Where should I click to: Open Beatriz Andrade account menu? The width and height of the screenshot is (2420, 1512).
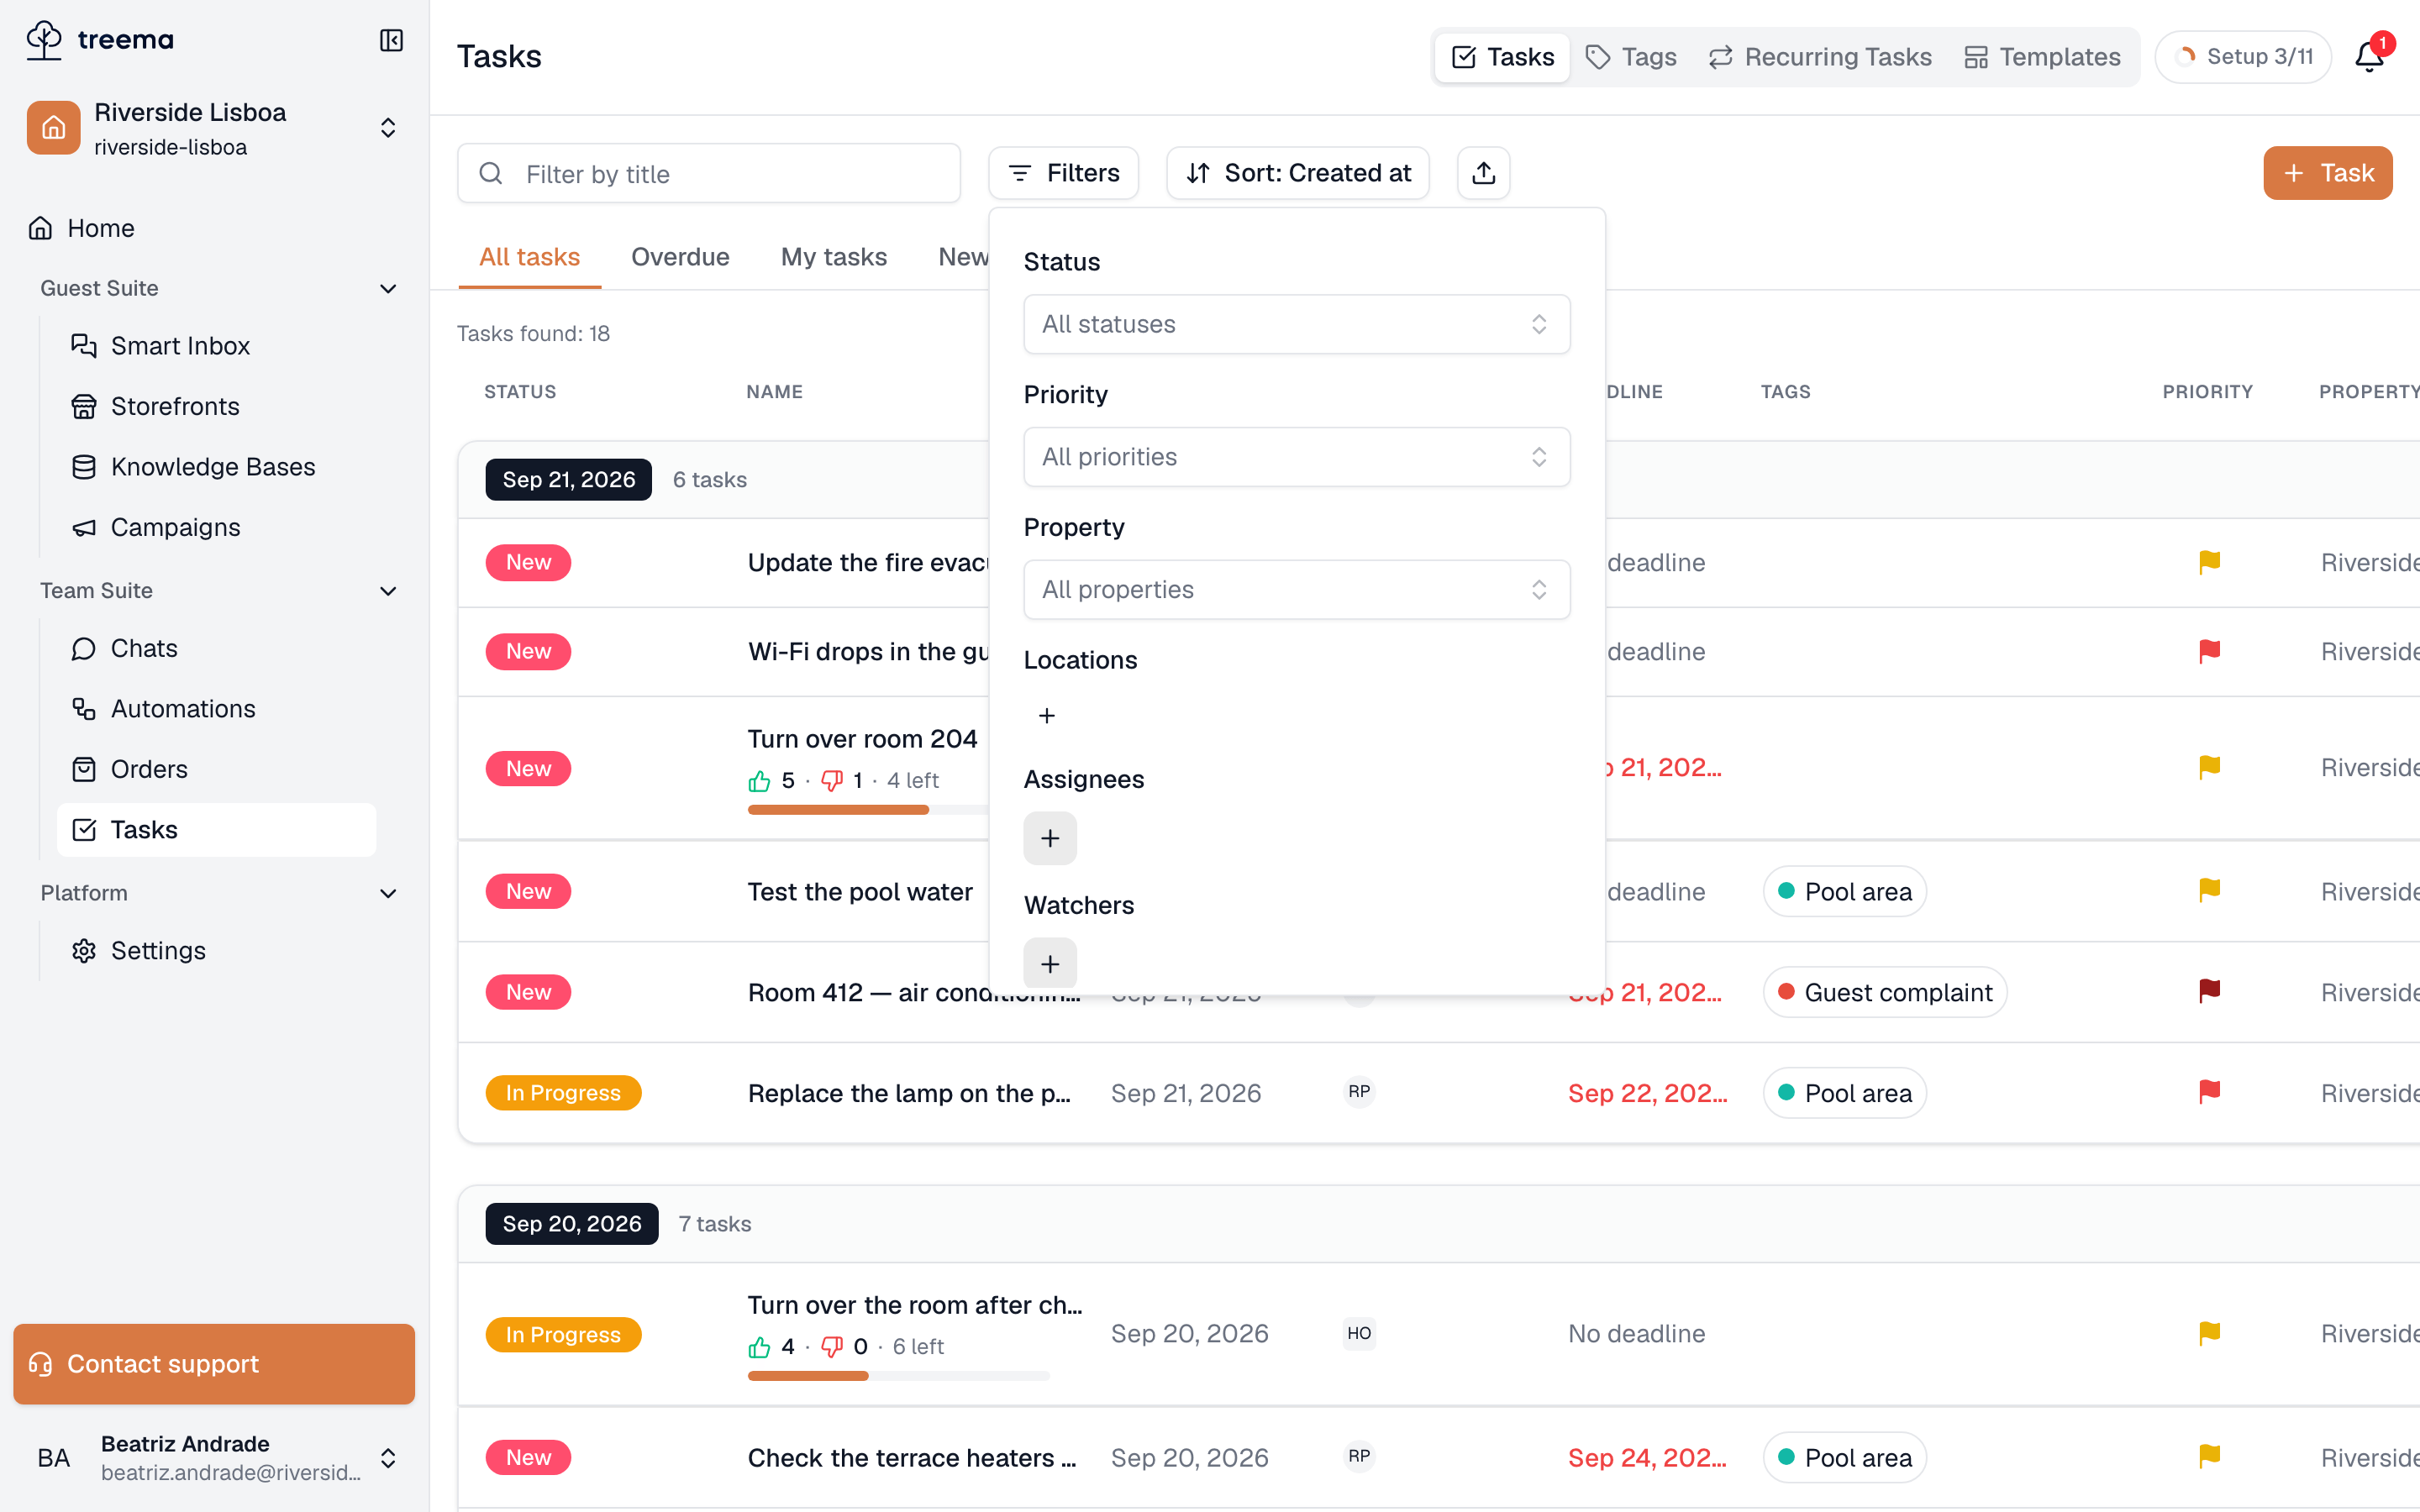(x=214, y=1458)
